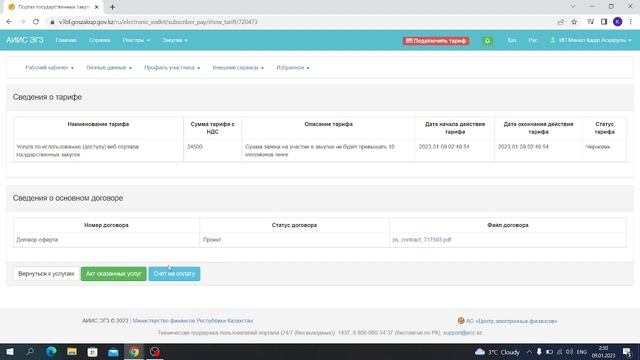Open the Министерство финансов footer link
The width and height of the screenshot is (640, 360).
click(193, 321)
